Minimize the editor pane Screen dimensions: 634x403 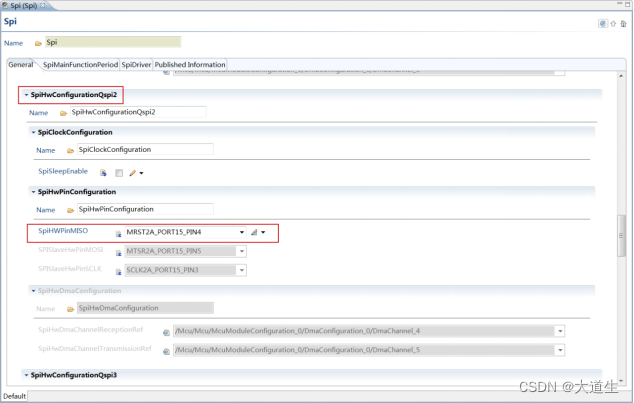coord(619,4)
